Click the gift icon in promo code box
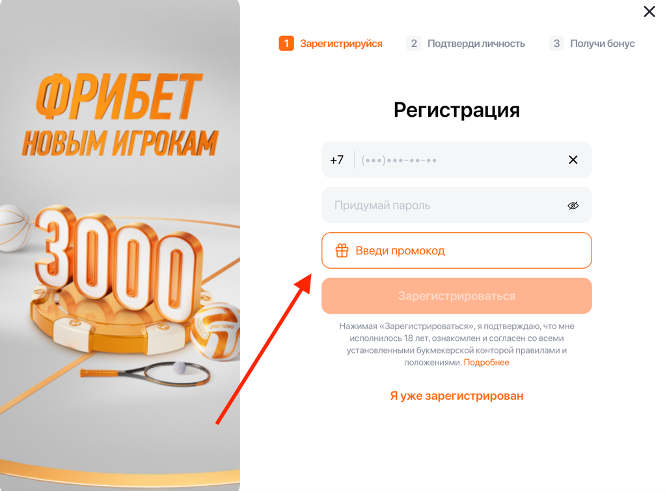 pyautogui.click(x=342, y=250)
